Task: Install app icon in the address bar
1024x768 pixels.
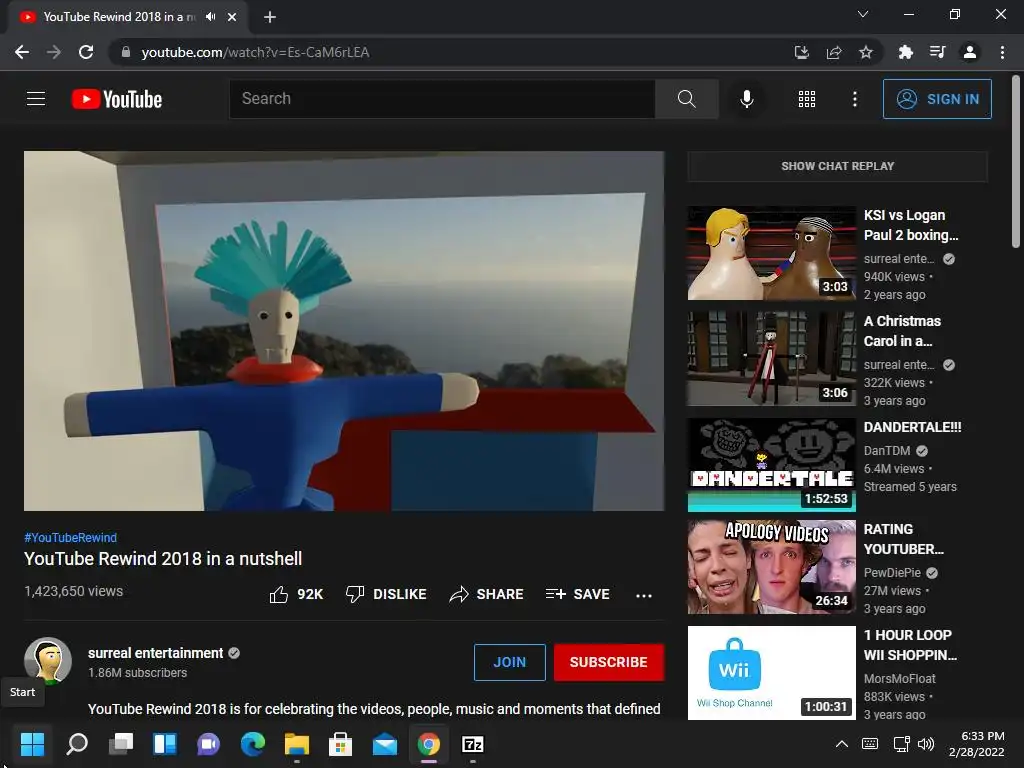Action: point(801,52)
